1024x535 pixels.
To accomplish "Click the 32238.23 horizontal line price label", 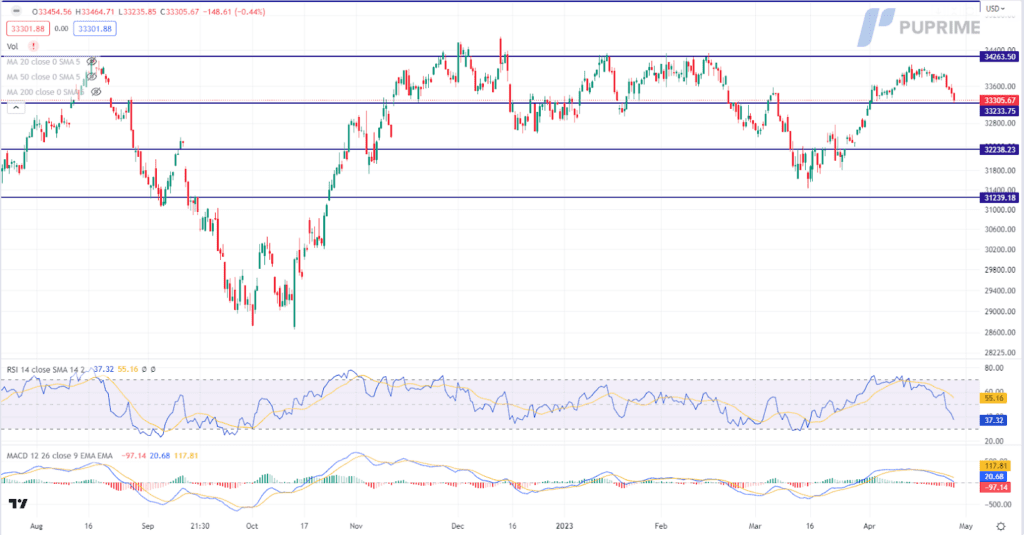I will [x=999, y=150].
